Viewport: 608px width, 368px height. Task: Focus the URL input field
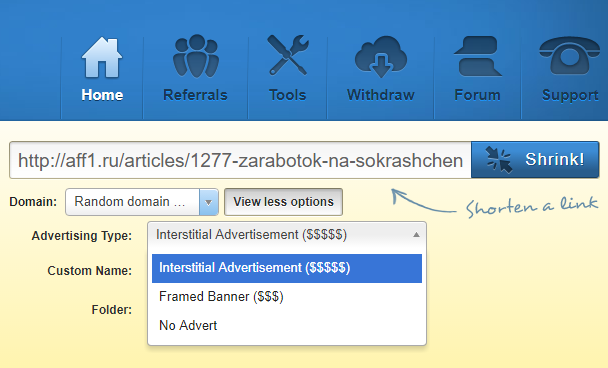point(240,160)
